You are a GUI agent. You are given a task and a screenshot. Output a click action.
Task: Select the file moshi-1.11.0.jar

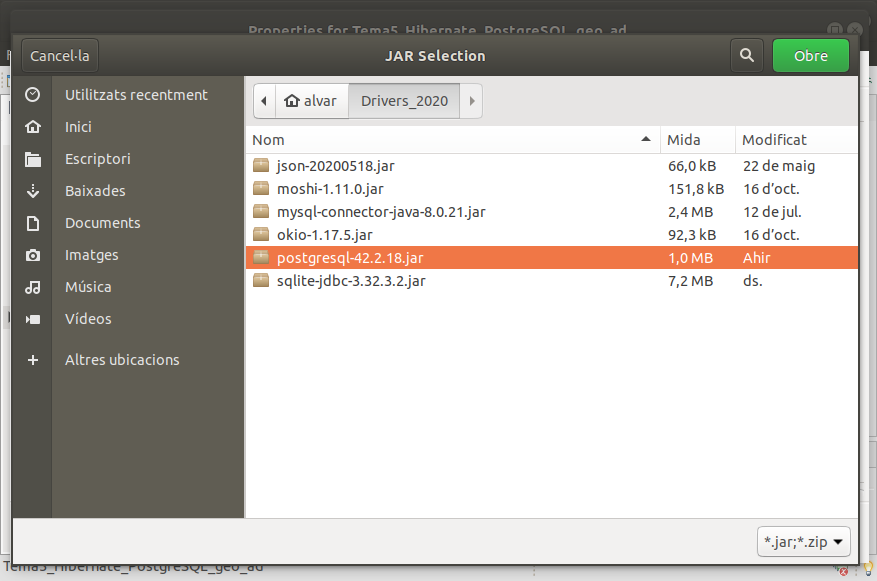551,188
